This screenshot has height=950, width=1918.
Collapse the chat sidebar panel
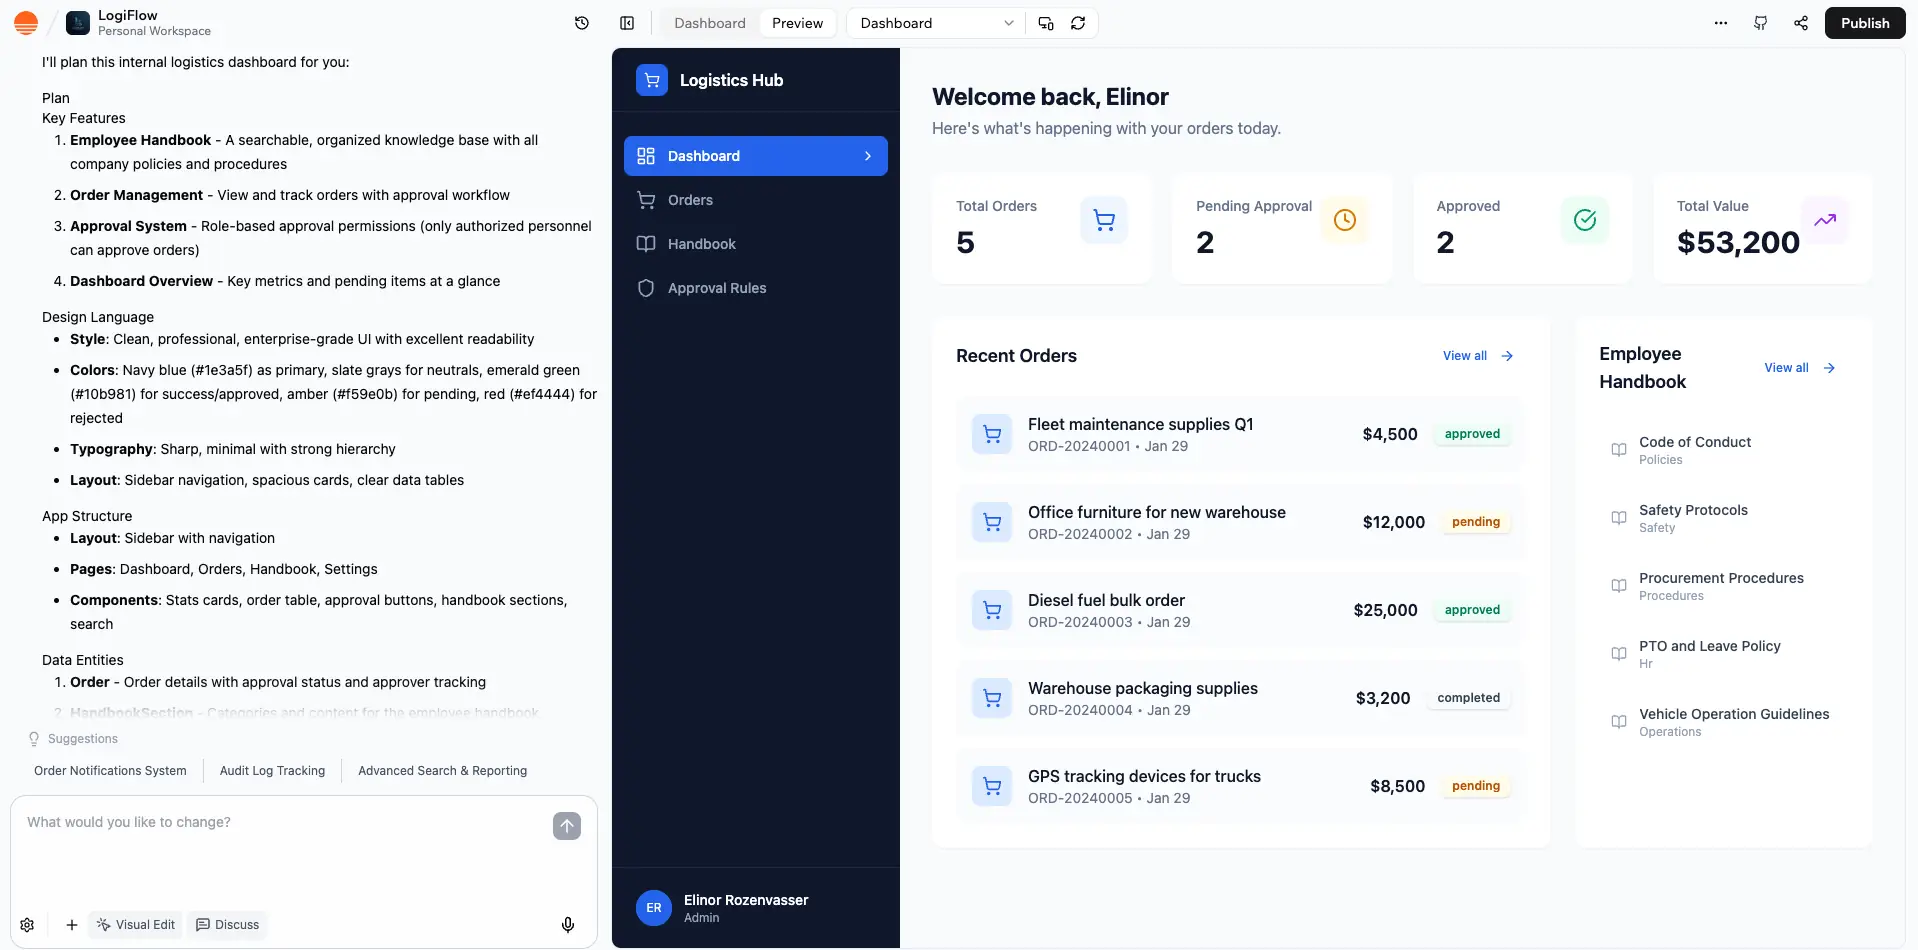point(627,22)
